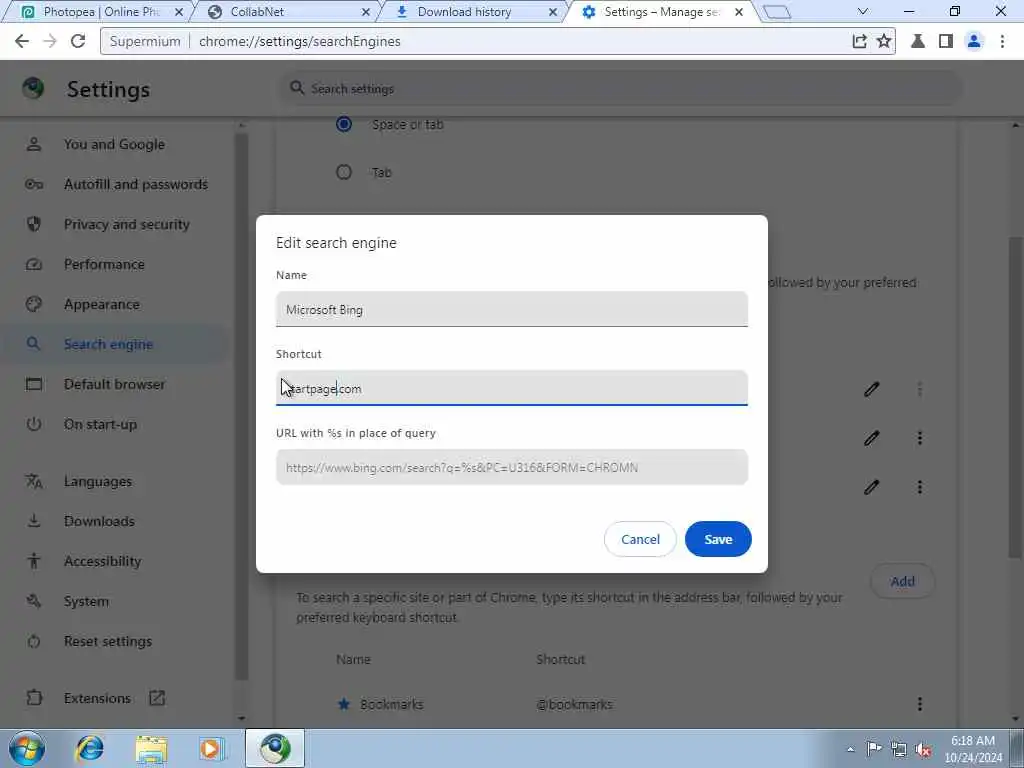This screenshot has height=768, width=1024.
Task: Click the muted volume tray icon
Action: coord(923,749)
